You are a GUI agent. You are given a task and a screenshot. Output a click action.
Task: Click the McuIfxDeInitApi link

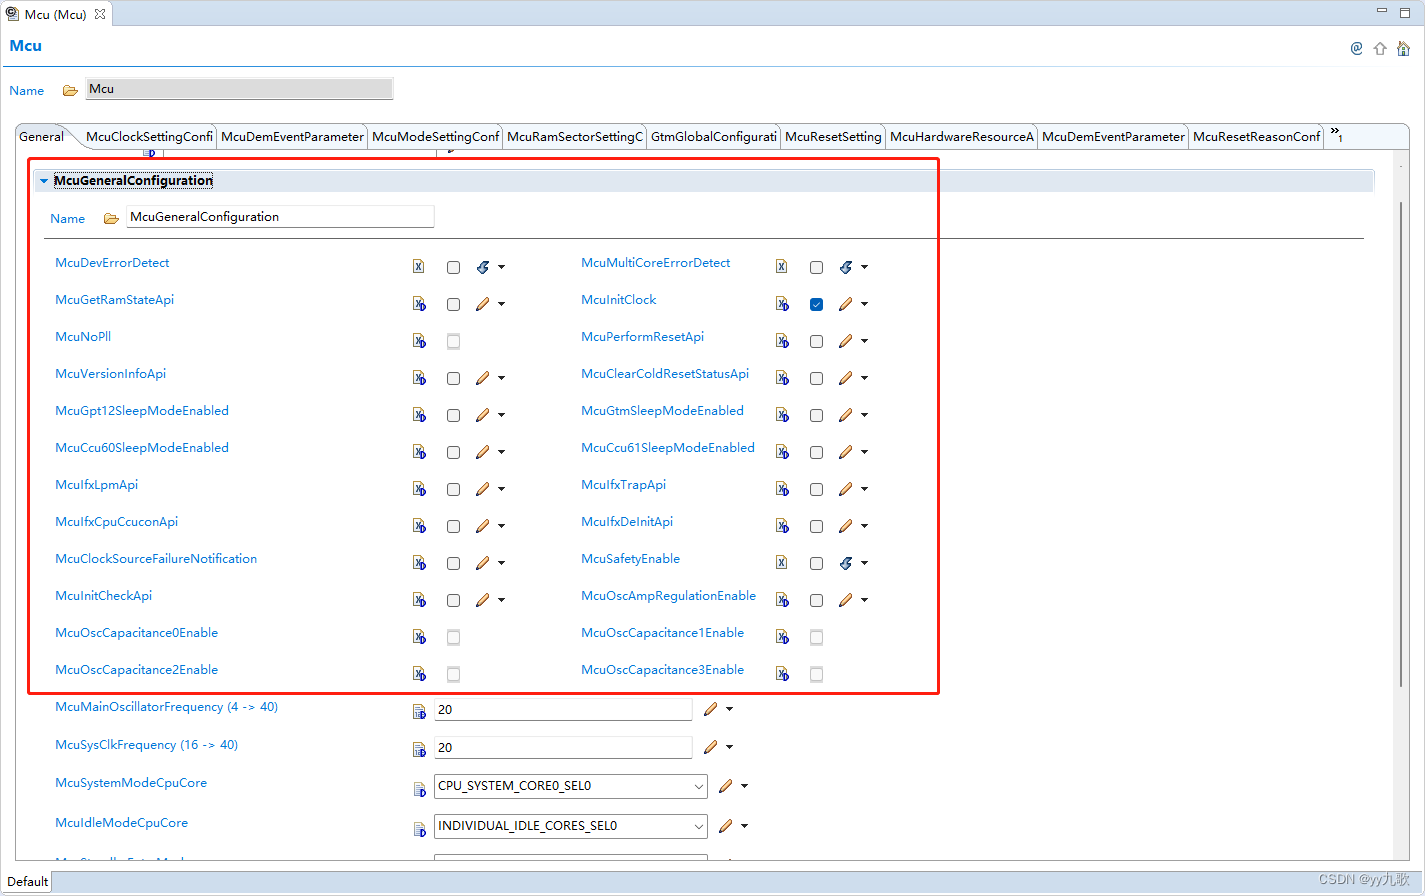(x=627, y=522)
